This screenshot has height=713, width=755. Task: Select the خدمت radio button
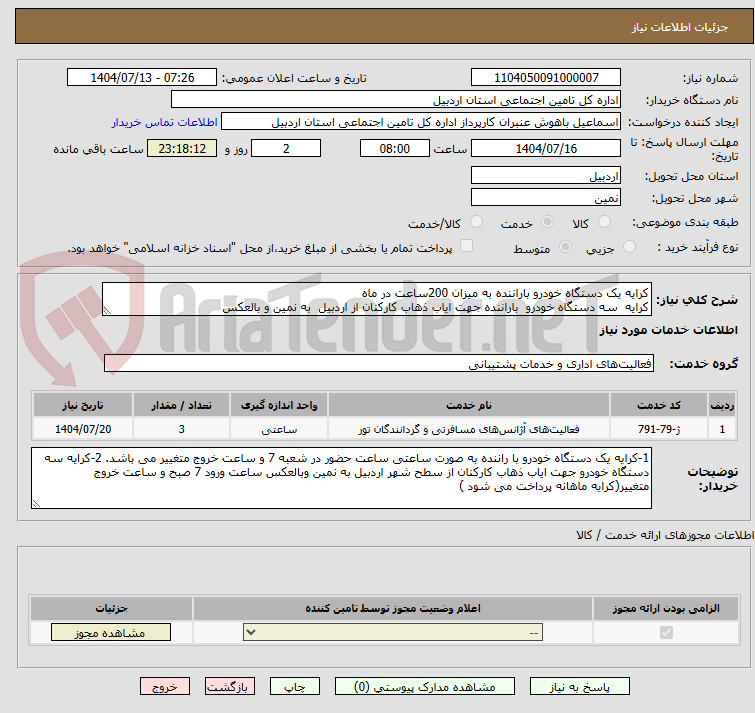[547, 222]
